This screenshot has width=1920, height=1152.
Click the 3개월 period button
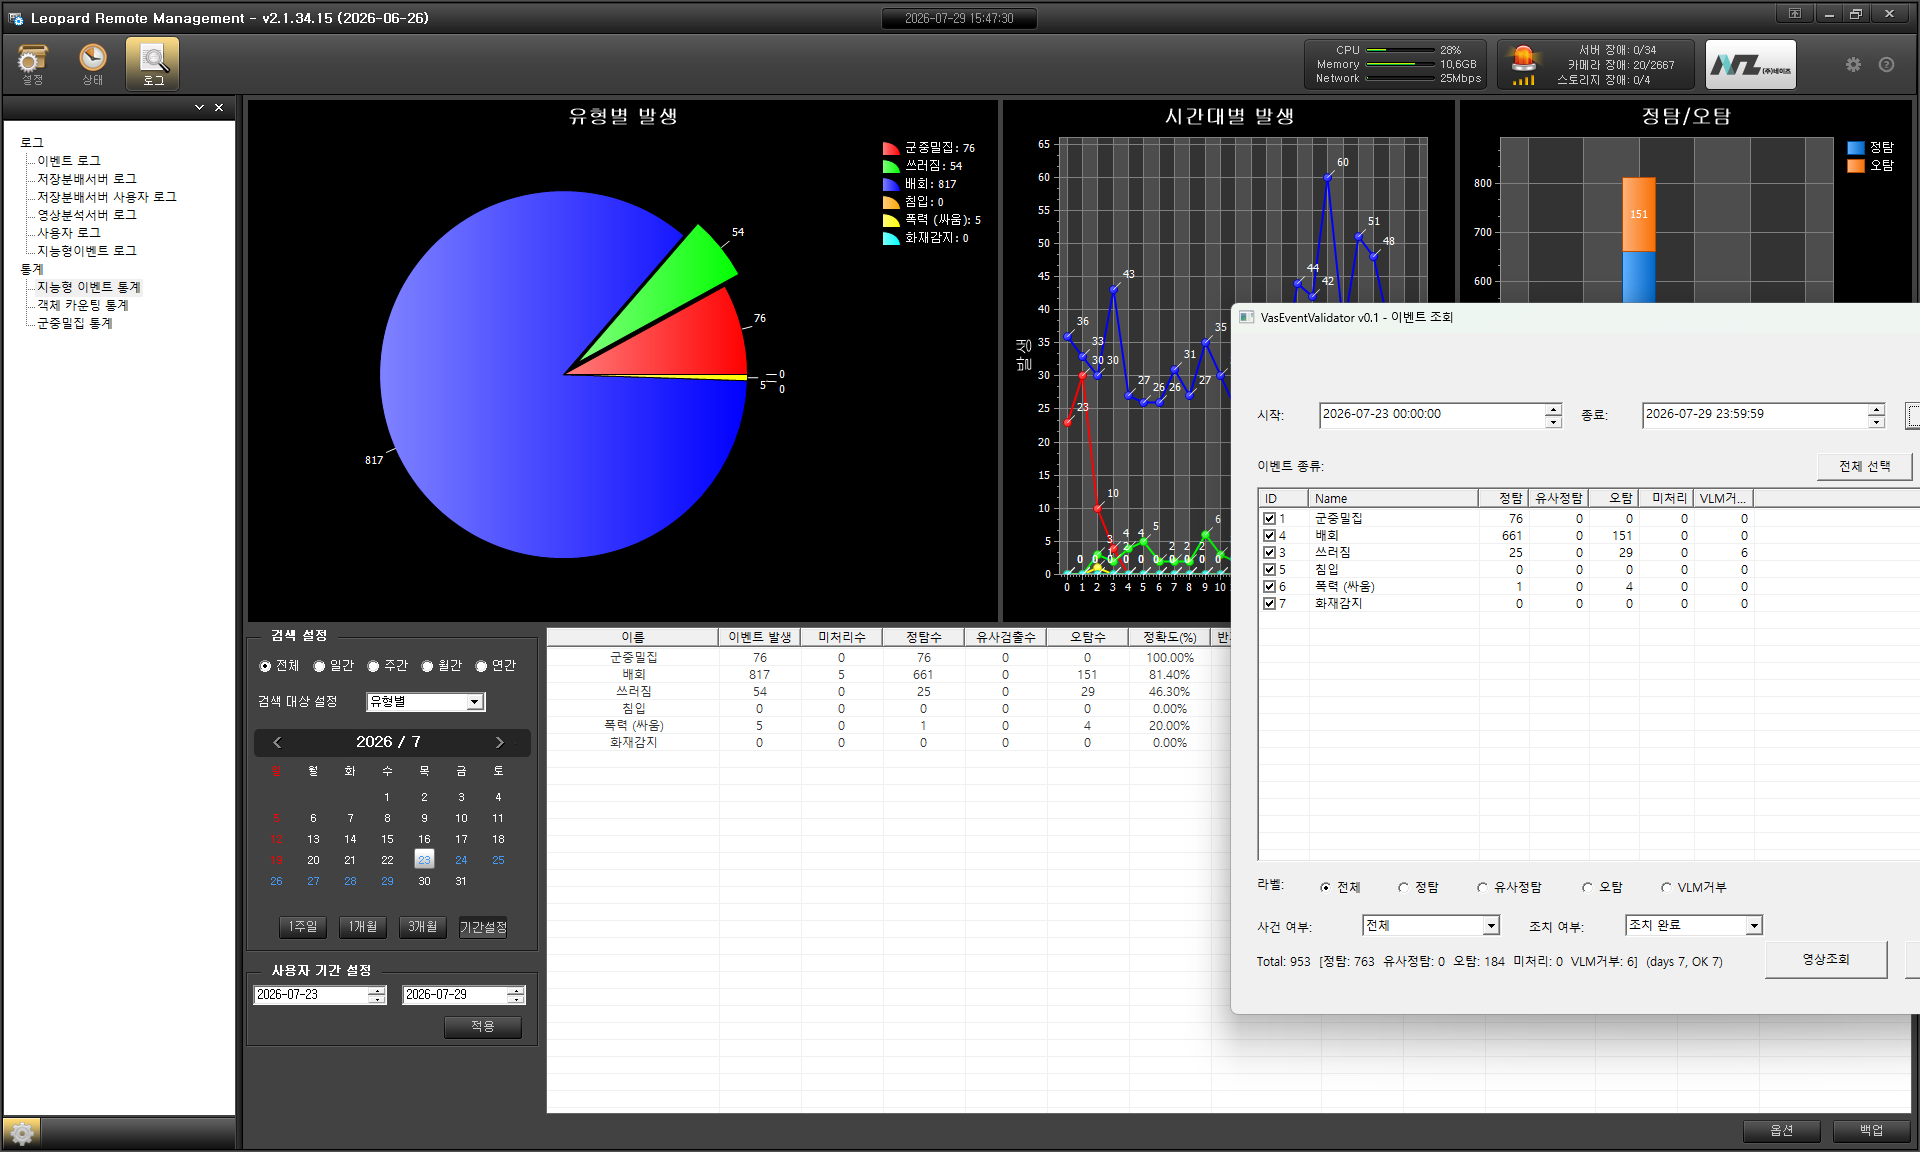423,927
